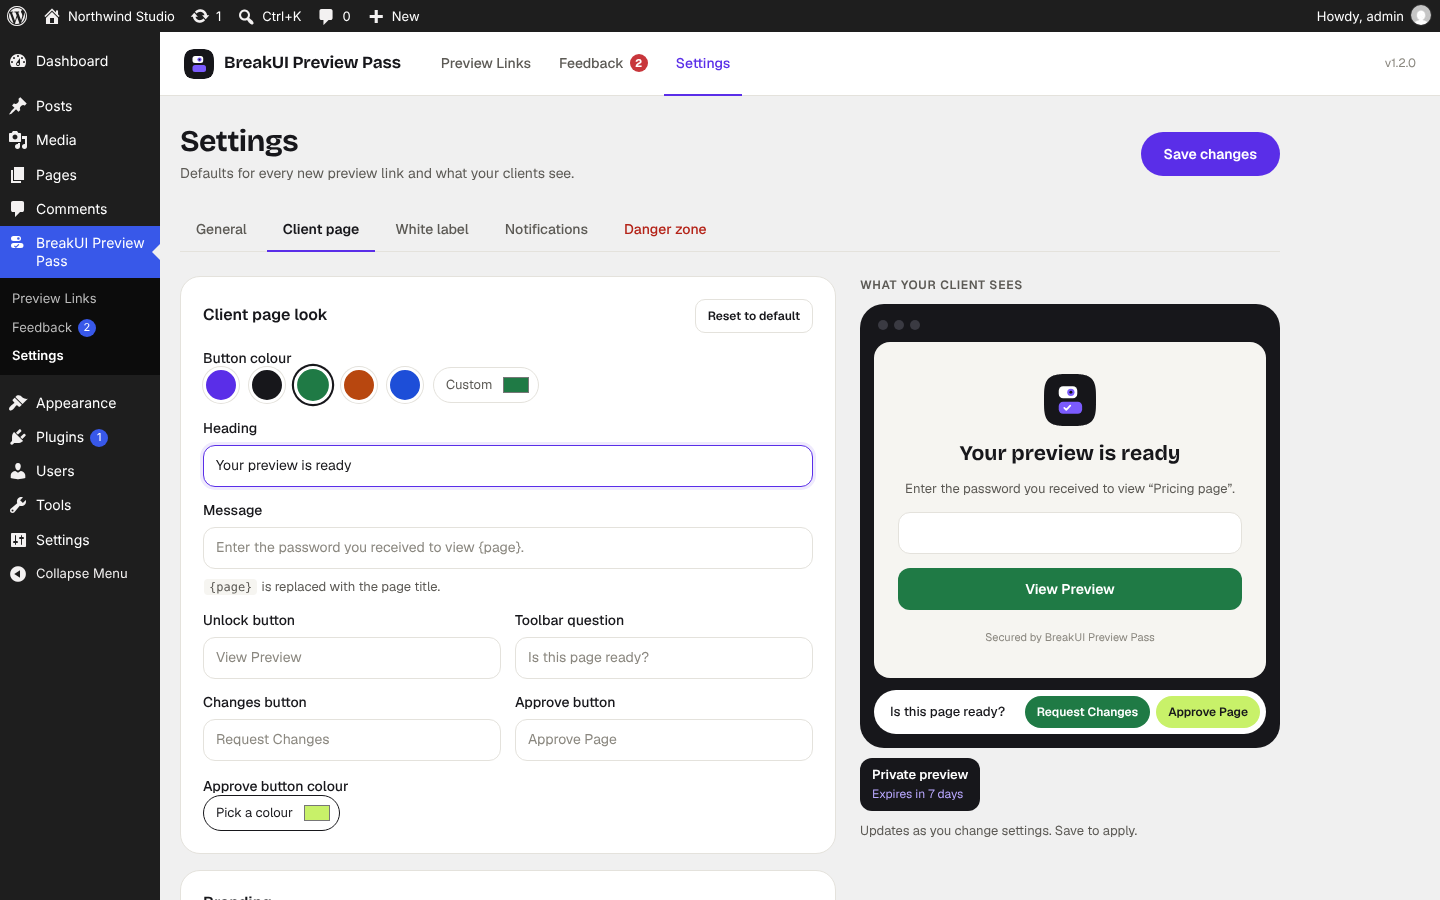Screen dimensions: 1440x900
Task: Open the Danger zone tab
Action: pos(665,229)
